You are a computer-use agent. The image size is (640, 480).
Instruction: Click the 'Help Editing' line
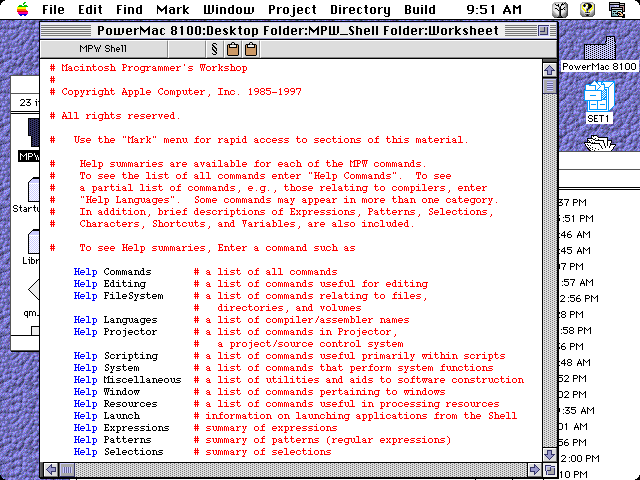click(x=251, y=284)
